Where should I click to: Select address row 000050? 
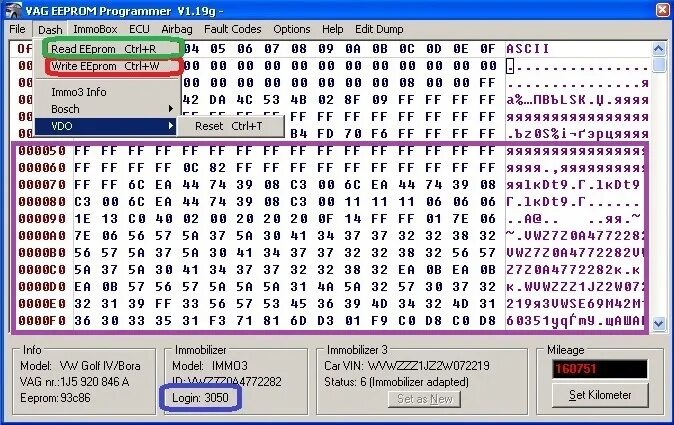[42, 151]
